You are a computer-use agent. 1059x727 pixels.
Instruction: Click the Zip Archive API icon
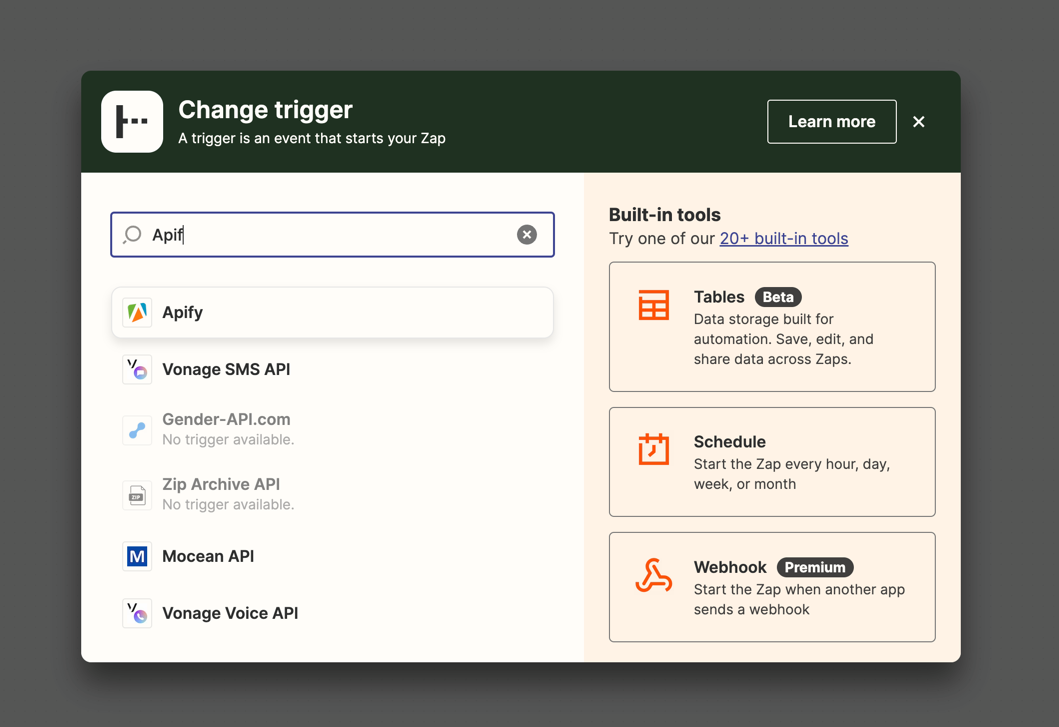137,494
